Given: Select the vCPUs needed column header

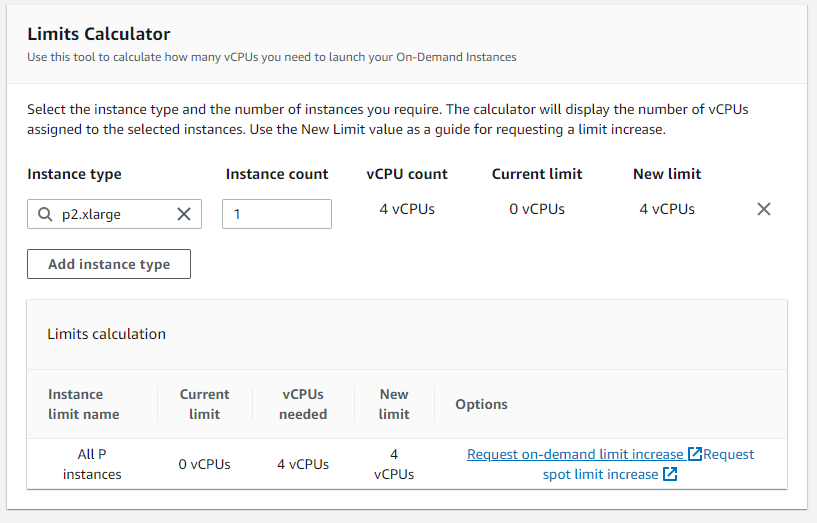Looking at the screenshot, I should click(x=303, y=404).
